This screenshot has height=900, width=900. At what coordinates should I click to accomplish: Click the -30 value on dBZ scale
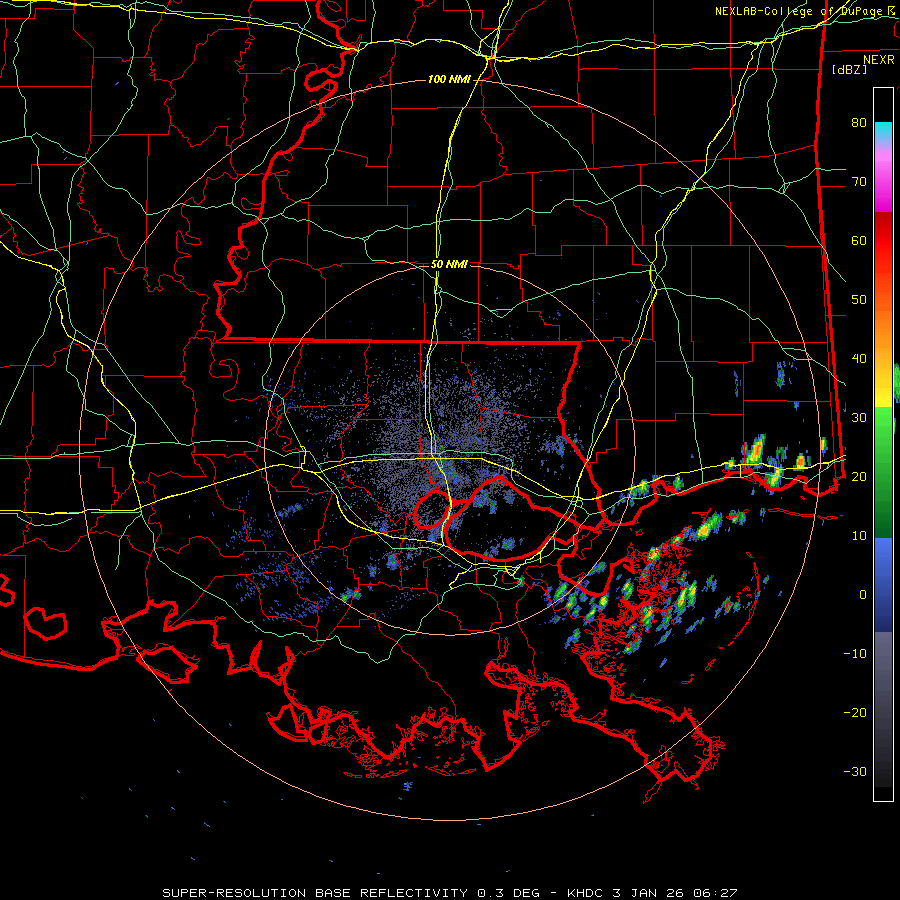[855, 771]
